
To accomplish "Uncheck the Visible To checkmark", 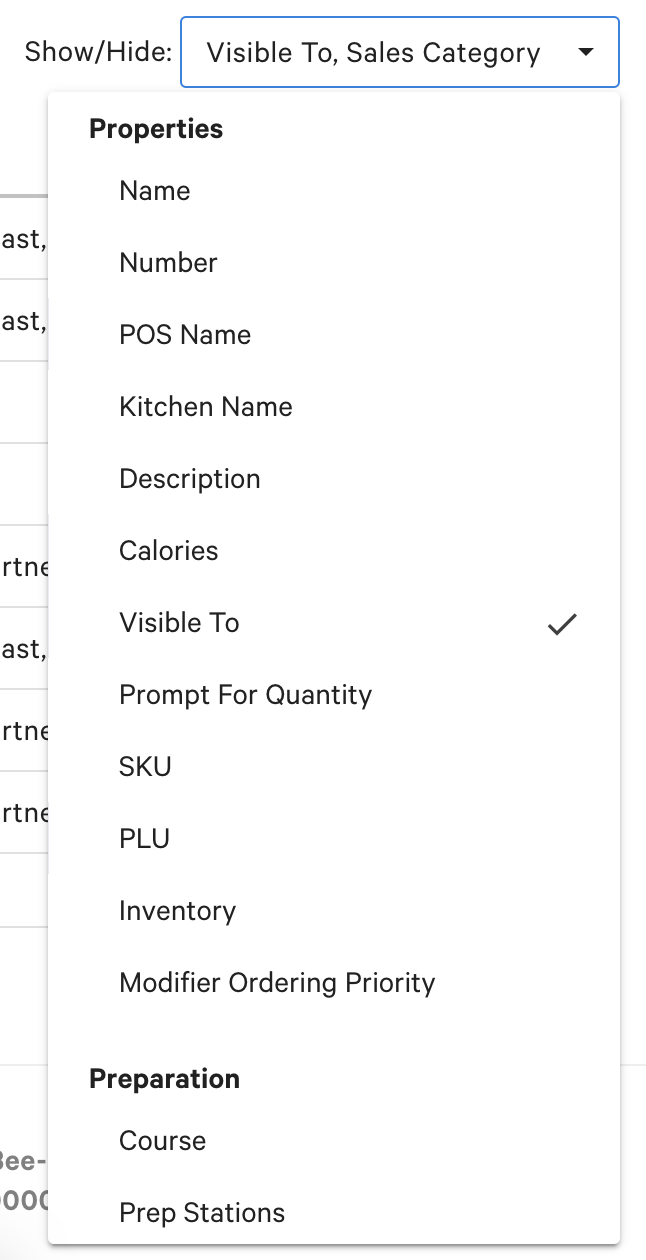I will click(563, 624).
